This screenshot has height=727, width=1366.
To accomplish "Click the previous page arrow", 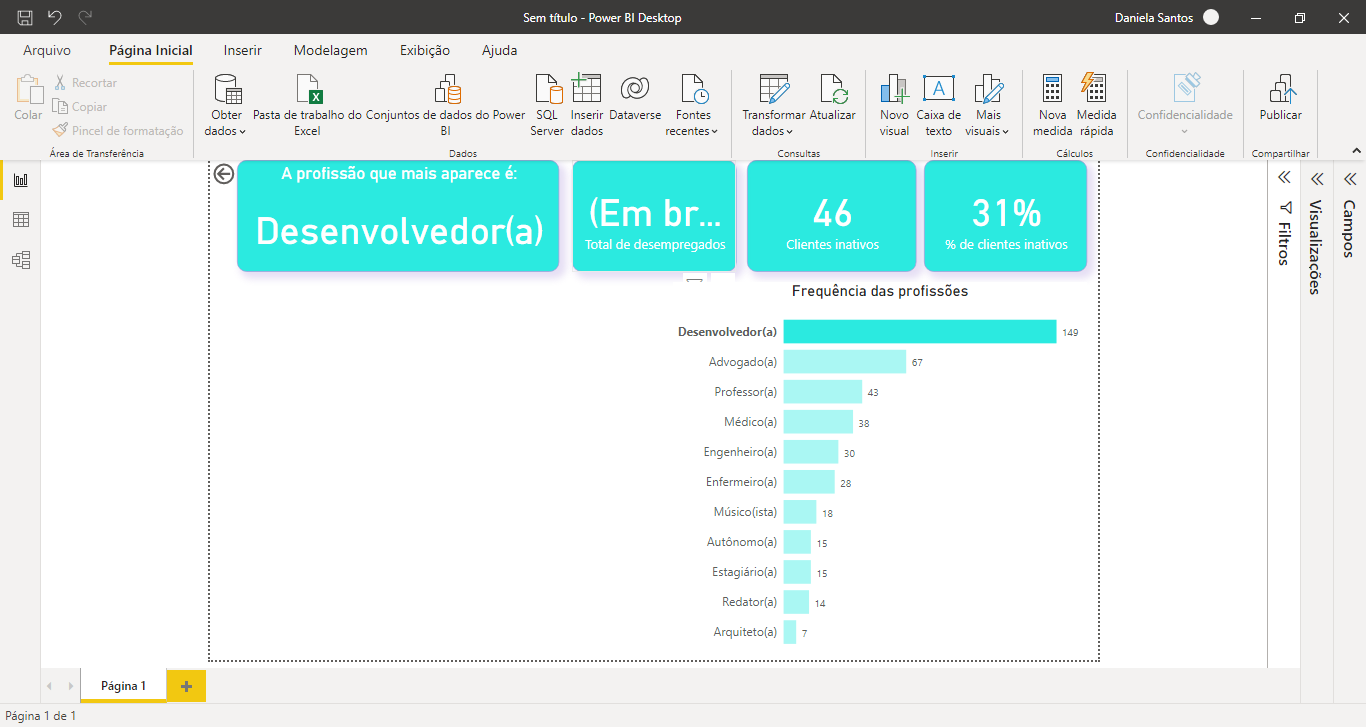I will pyautogui.click(x=50, y=686).
